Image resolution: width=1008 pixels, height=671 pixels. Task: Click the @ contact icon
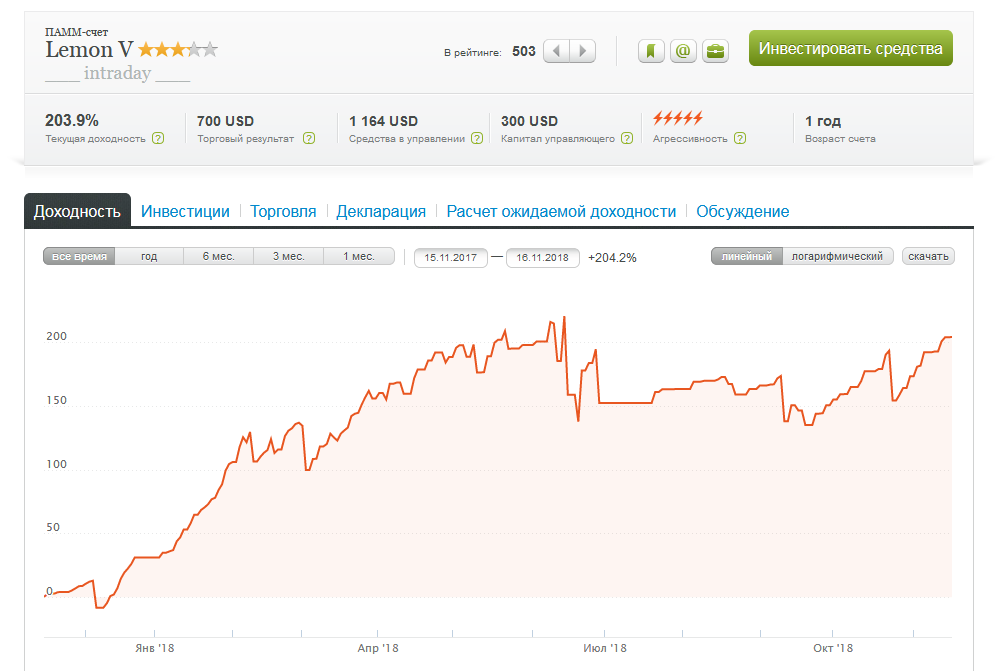coord(683,51)
